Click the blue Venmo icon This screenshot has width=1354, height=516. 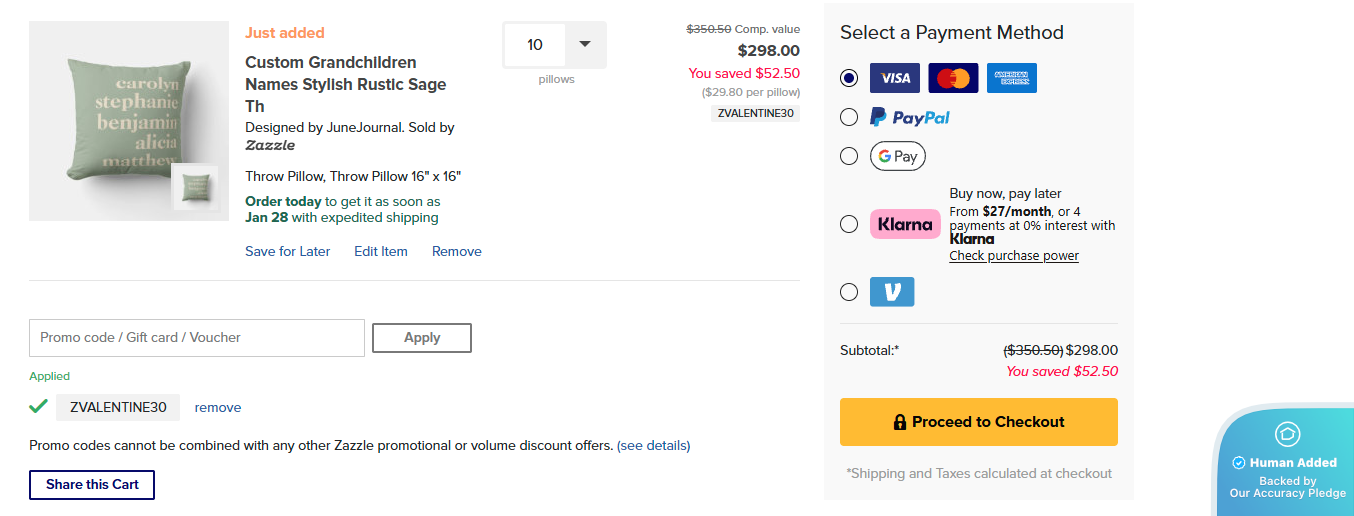click(892, 292)
